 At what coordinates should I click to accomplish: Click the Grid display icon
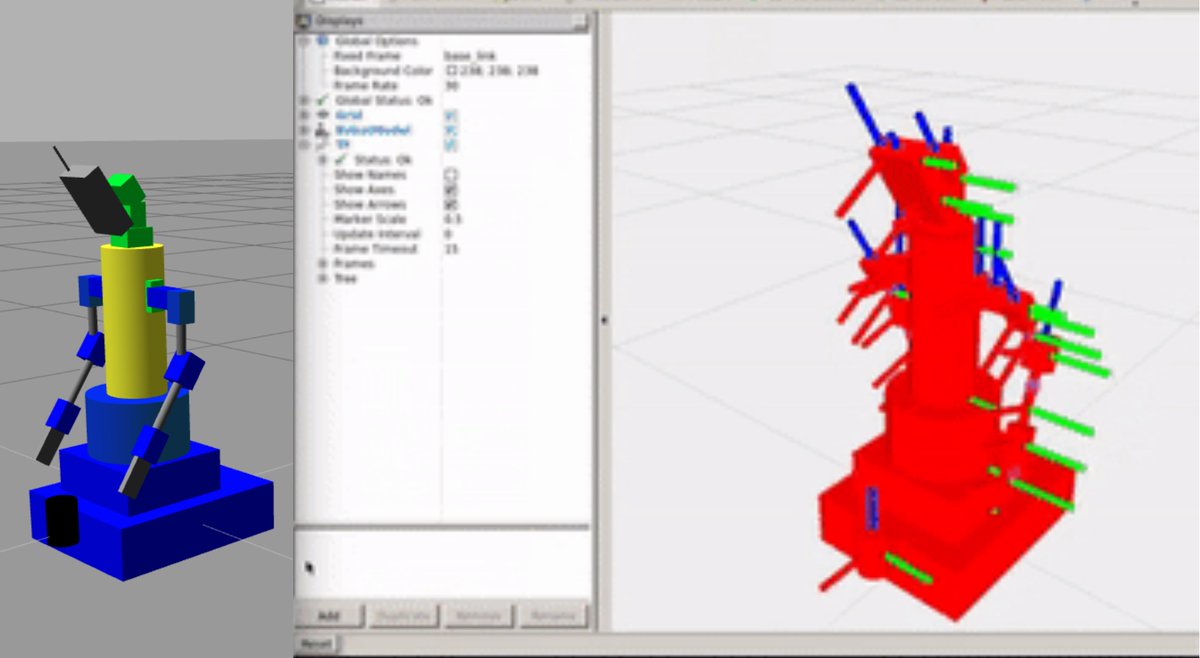pos(322,115)
